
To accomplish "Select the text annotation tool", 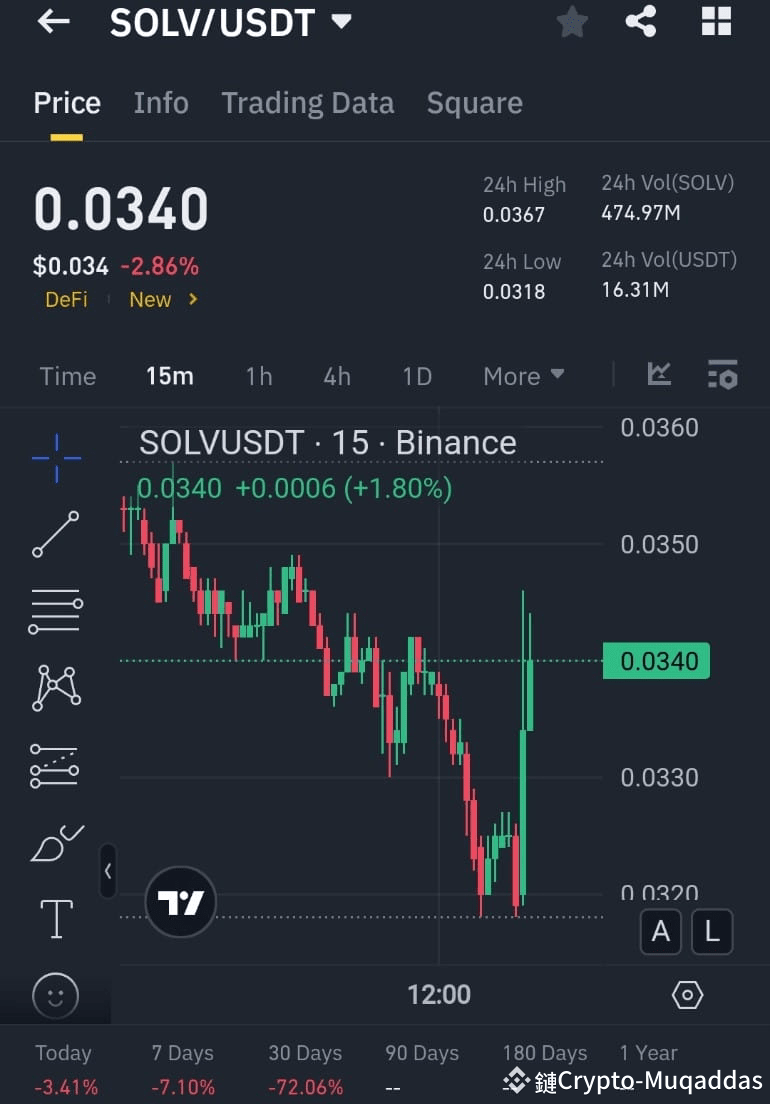I will [x=55, y=917].
